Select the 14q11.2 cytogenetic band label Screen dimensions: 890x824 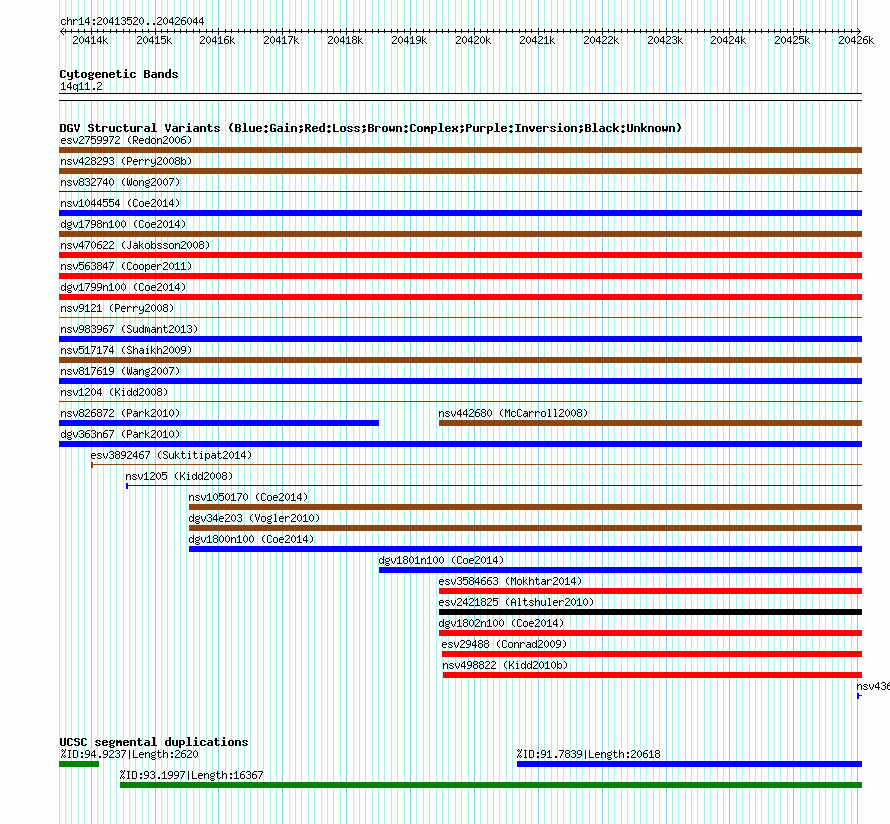click(x=81, y=86)
